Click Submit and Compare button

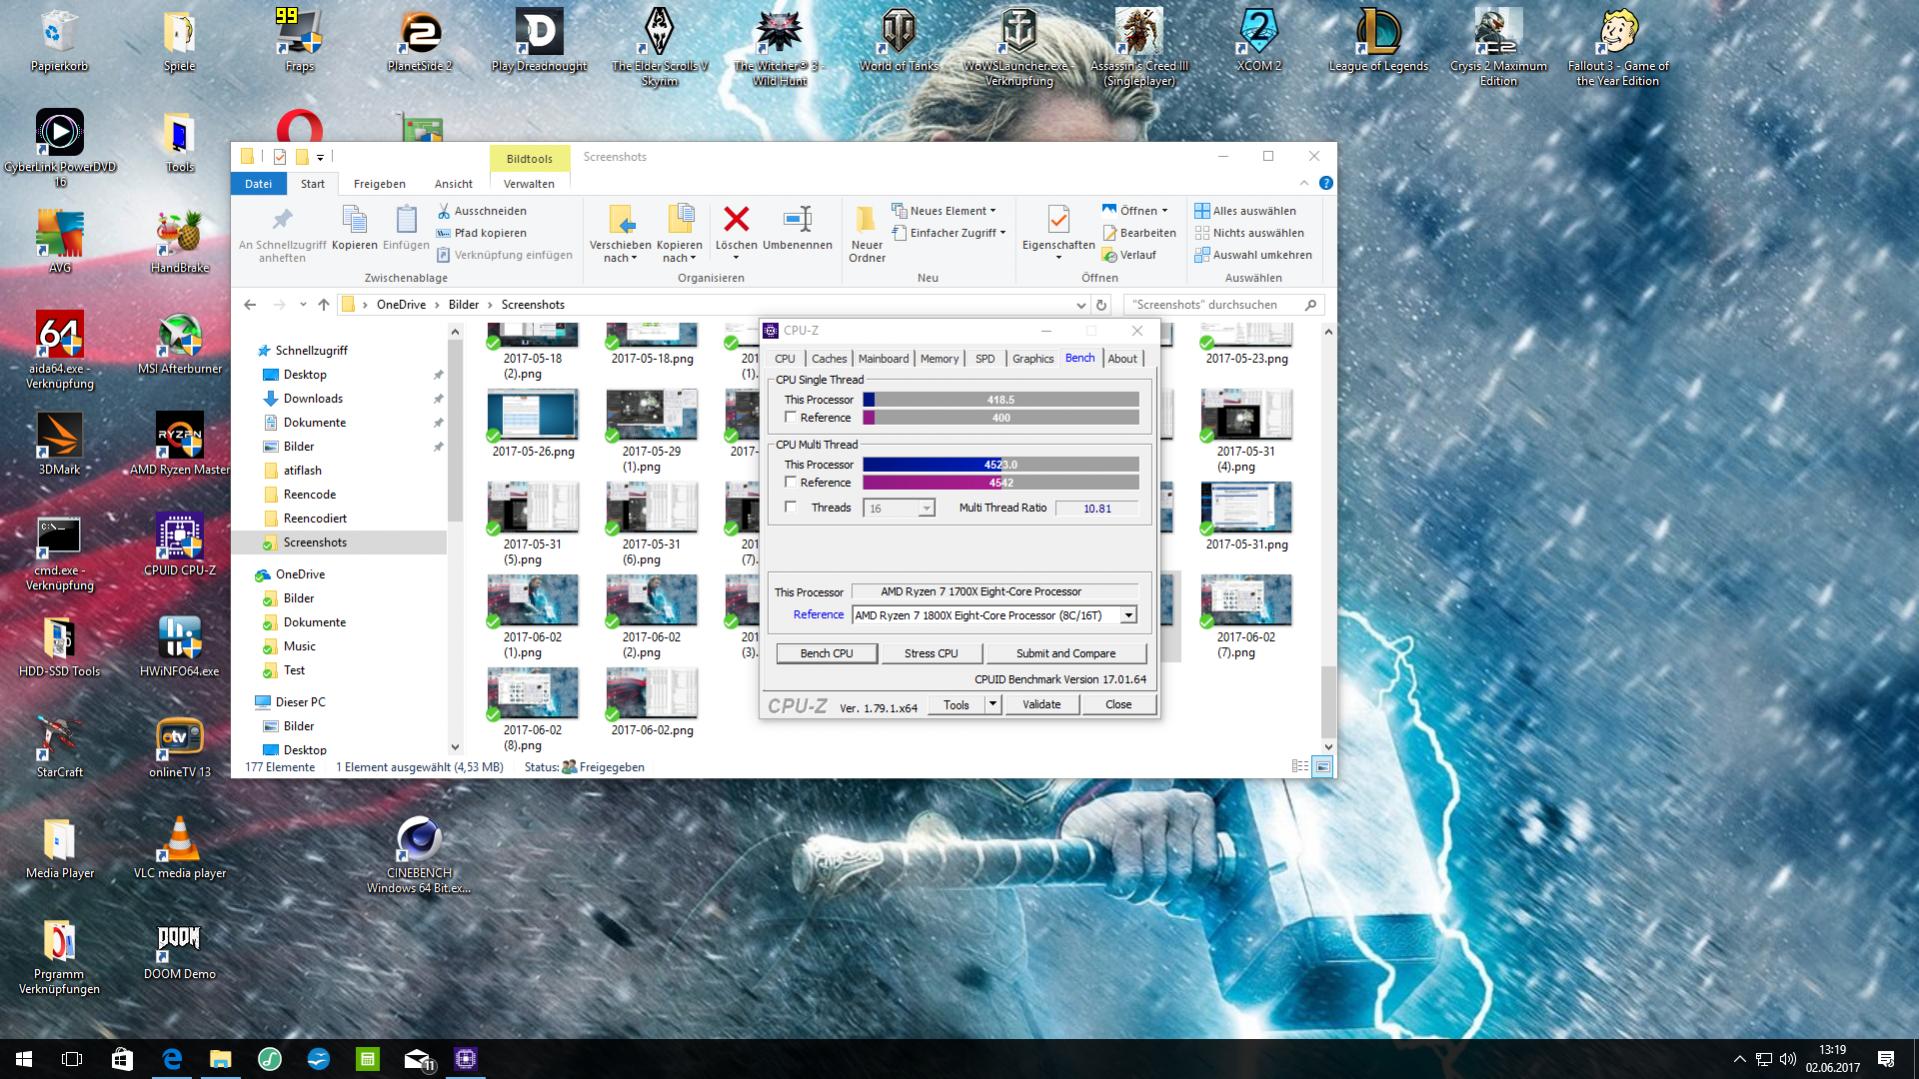[x=1066, y=653]
